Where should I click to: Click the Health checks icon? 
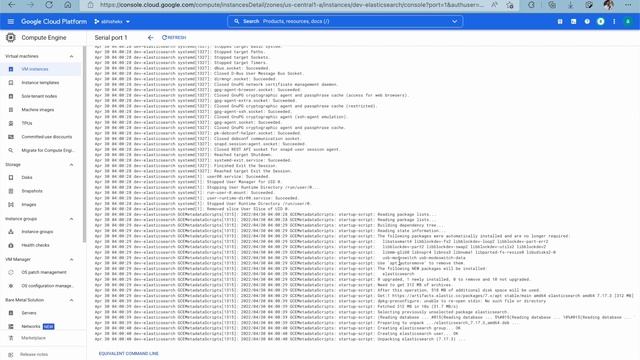(11, 245)
